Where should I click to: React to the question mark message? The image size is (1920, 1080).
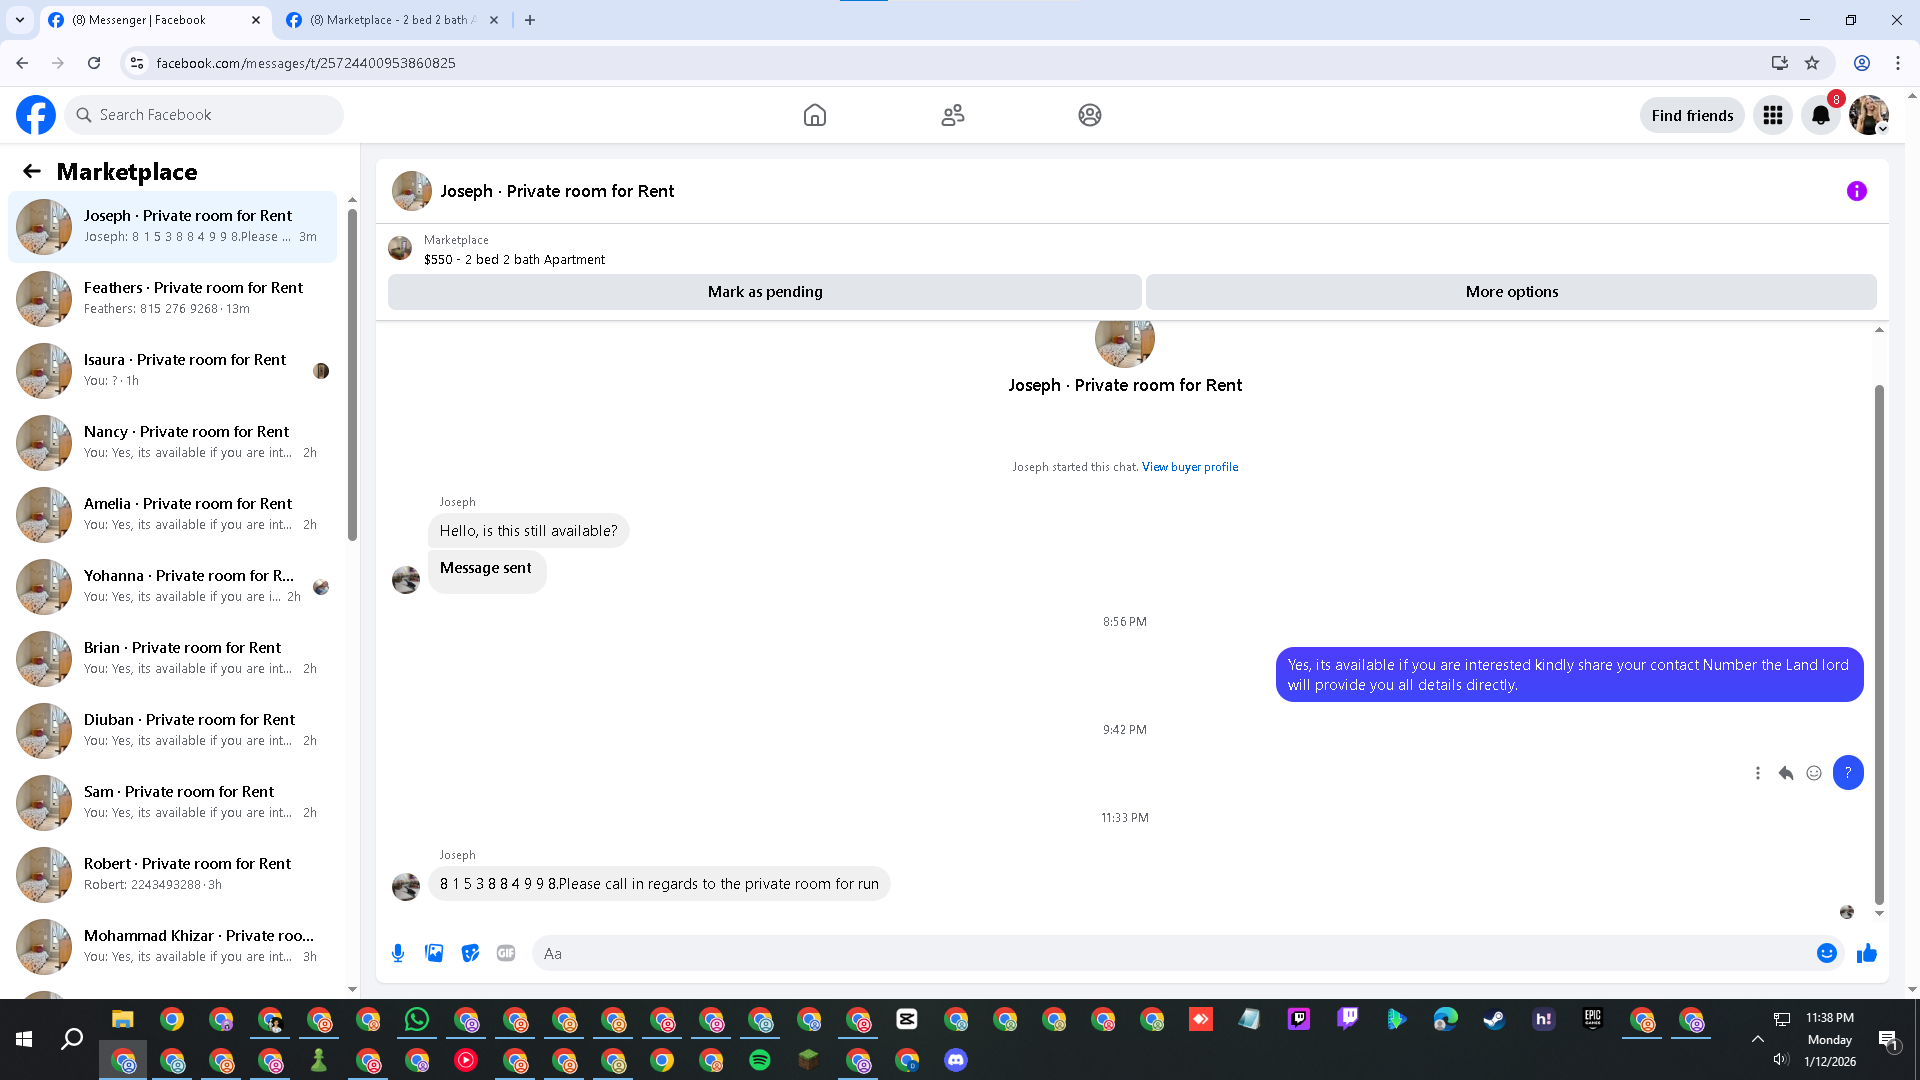[1814, 773]
